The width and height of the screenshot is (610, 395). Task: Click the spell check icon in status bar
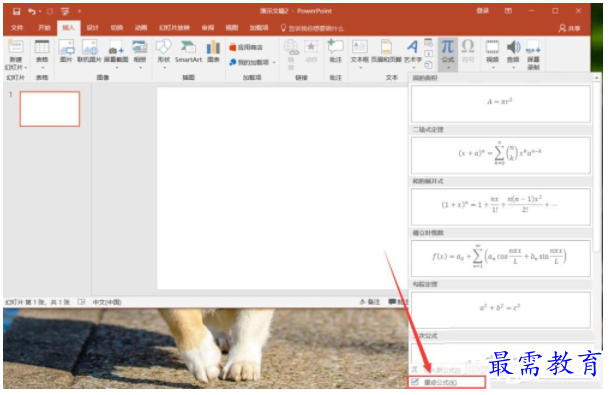81,302
